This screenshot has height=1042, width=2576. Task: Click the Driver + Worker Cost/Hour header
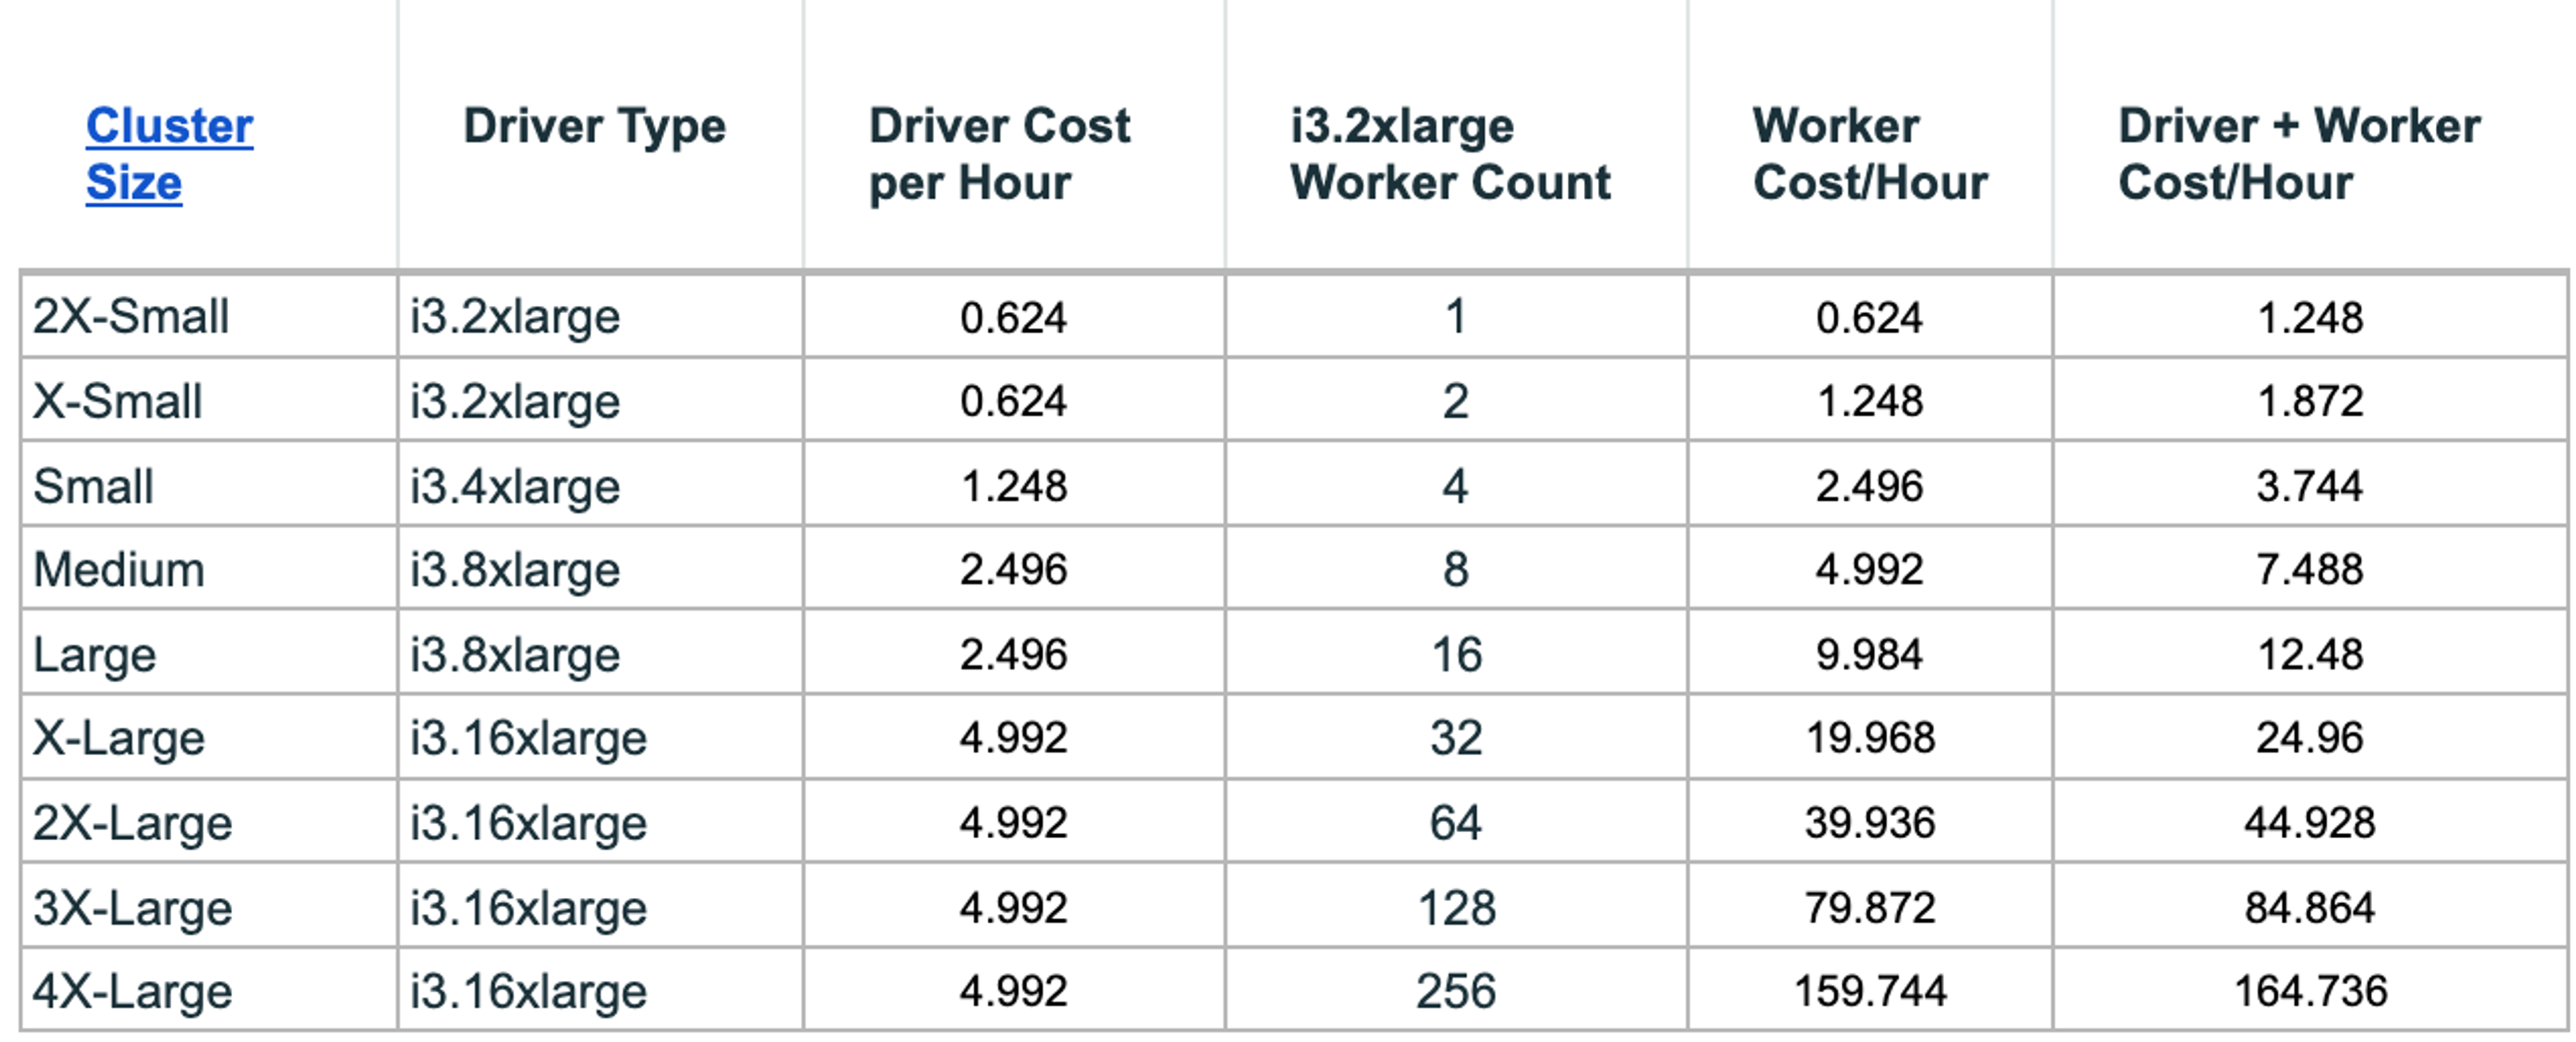tap(2300, 154)
